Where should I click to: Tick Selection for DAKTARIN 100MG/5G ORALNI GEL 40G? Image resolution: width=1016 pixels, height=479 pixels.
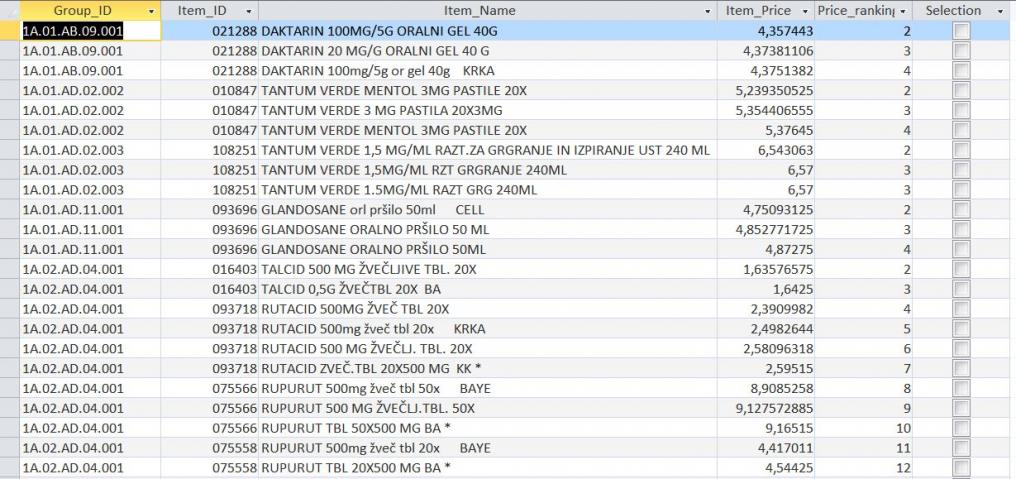pos(961,30)
